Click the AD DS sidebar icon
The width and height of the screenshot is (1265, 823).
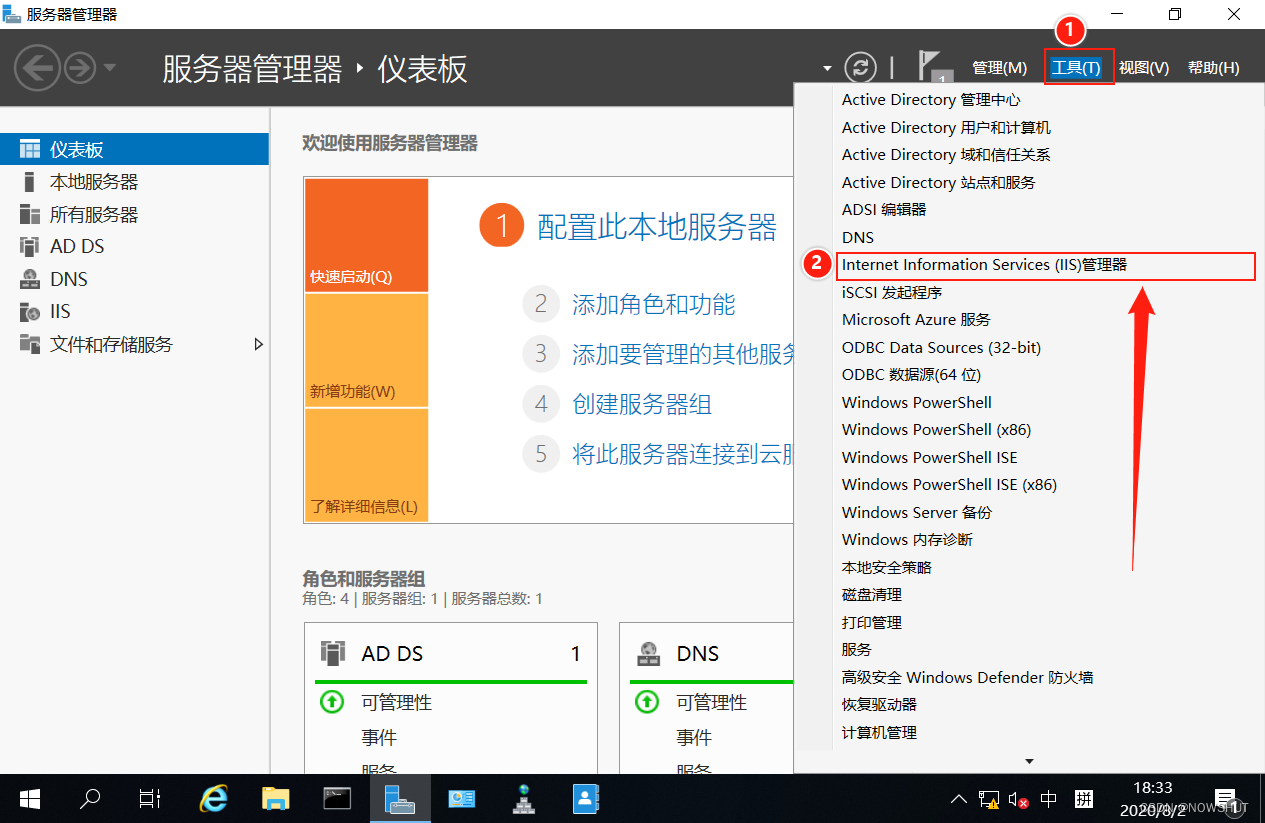coord(30,246)
